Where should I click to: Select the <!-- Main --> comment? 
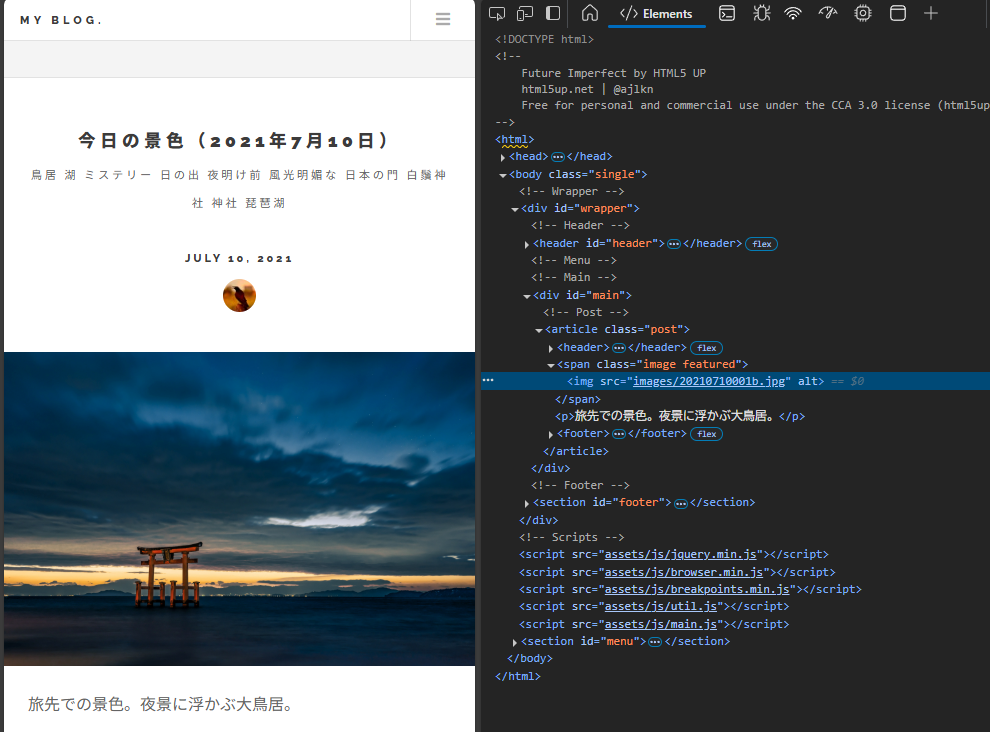click(574, 277)
